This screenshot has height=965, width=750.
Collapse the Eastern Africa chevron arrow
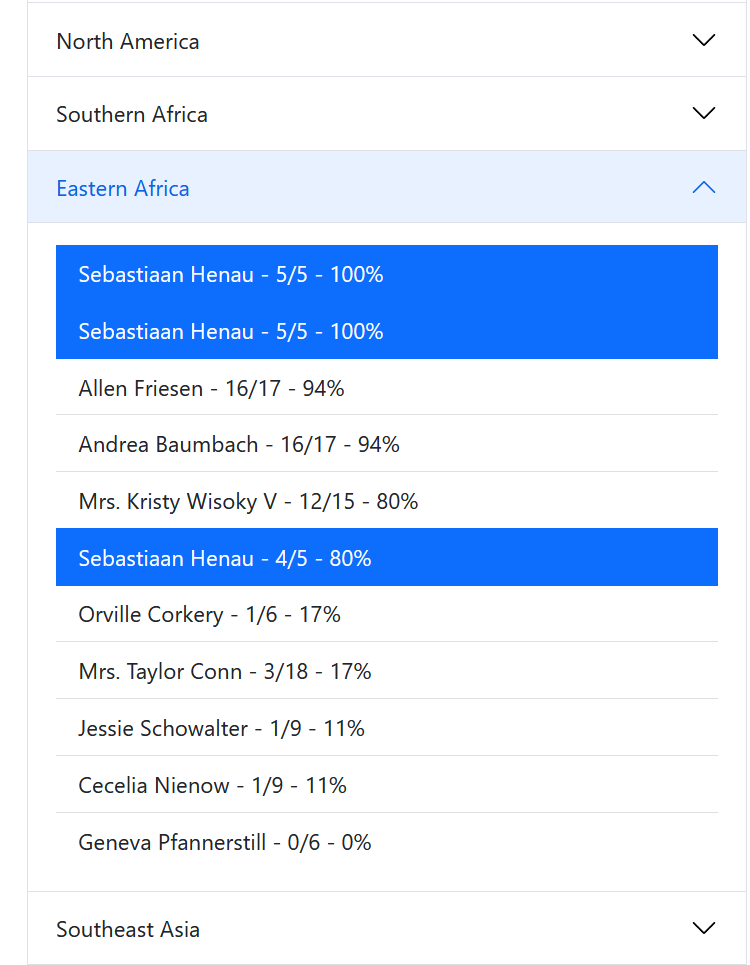[x=704, y=187]
